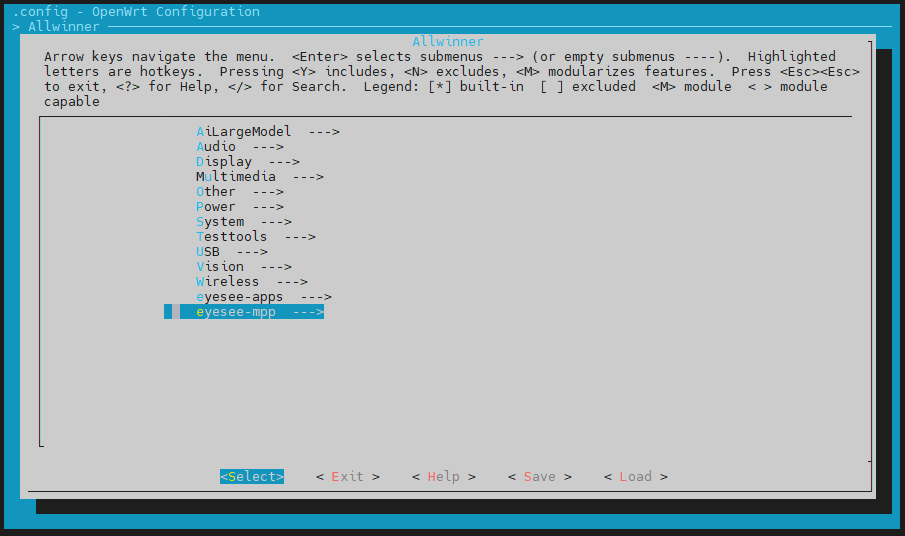Click the Save button
Viewport: 905px width, 536px height.
click(x=539, y=477)
